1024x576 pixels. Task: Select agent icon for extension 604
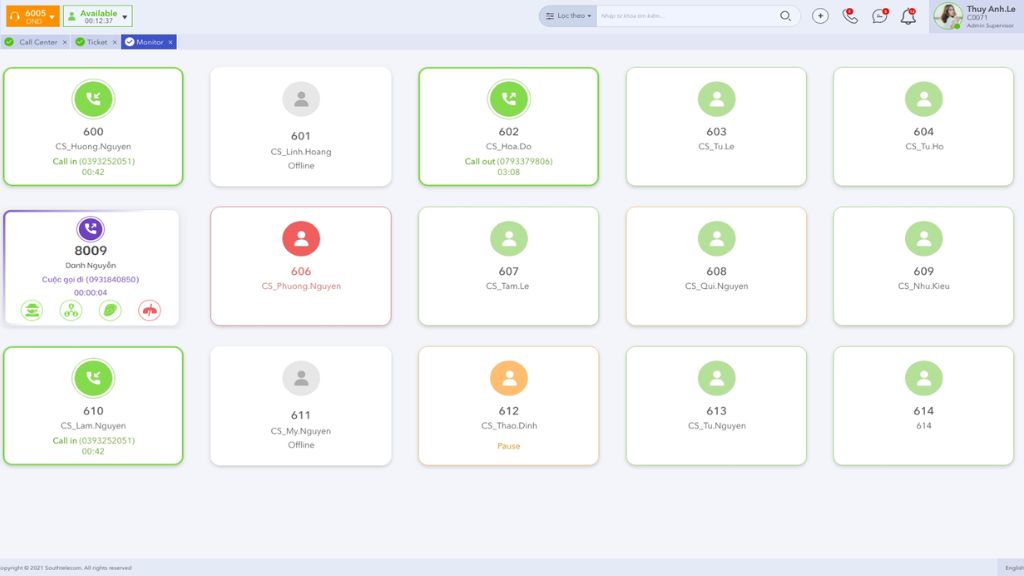(923, 99)
